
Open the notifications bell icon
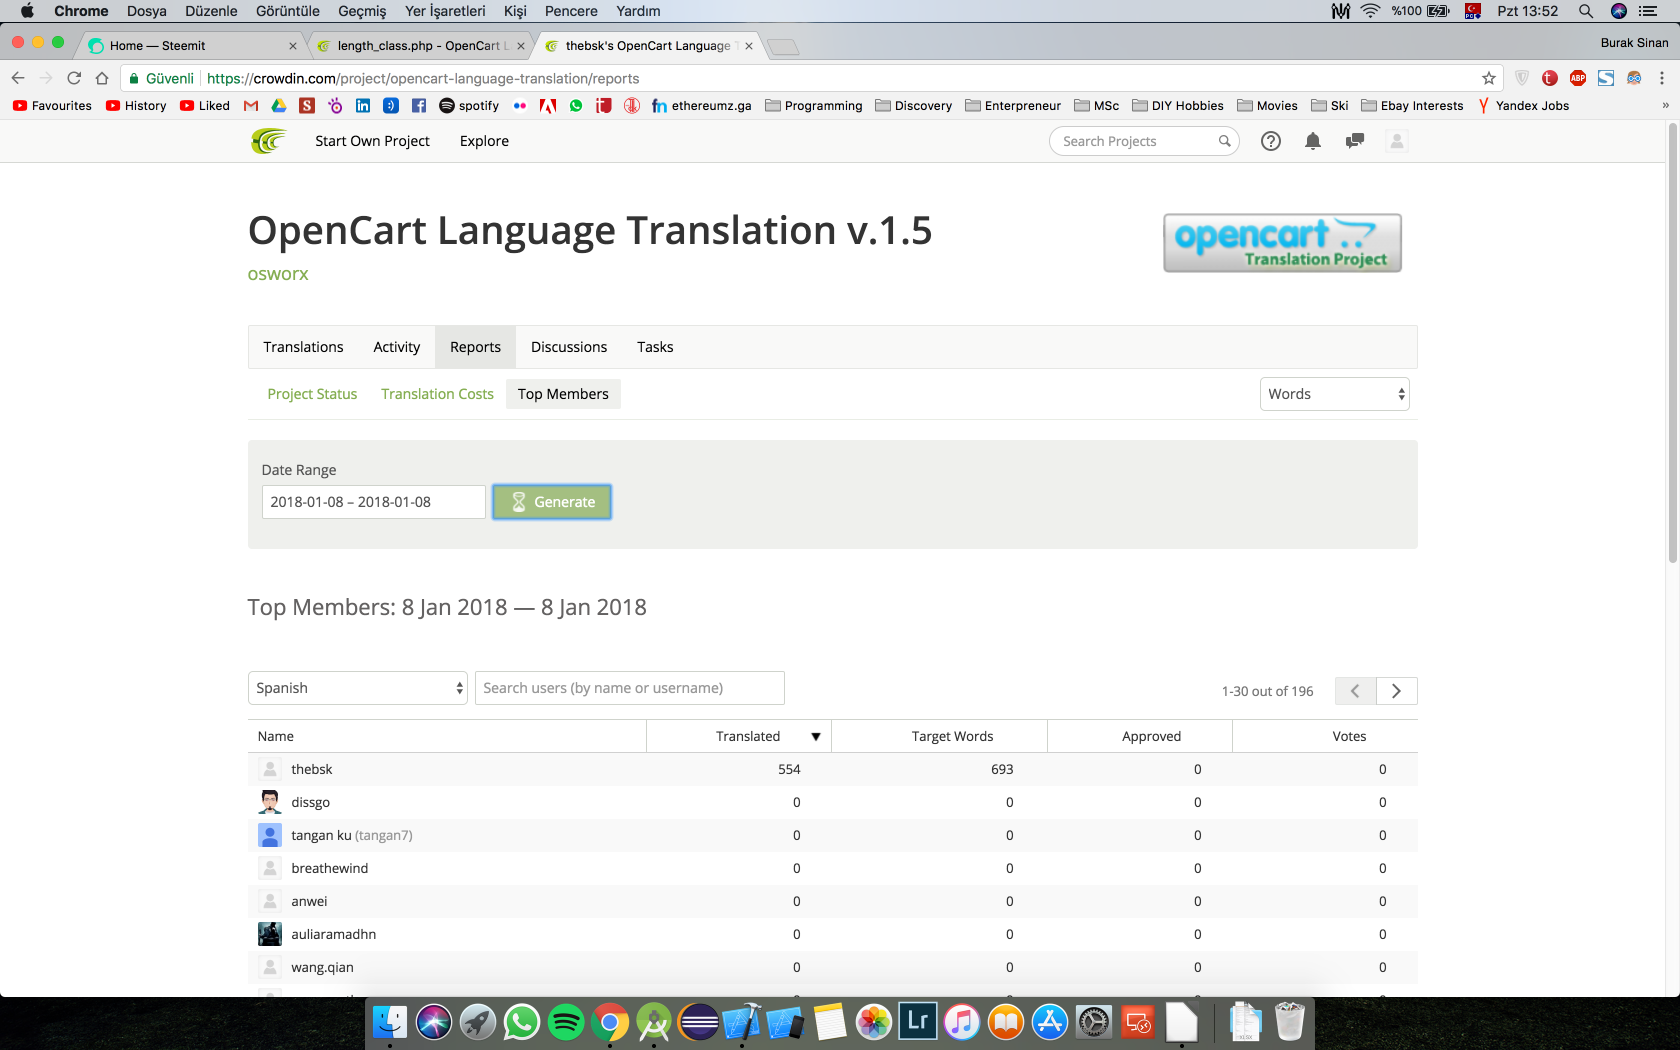tap(1313, 141)
